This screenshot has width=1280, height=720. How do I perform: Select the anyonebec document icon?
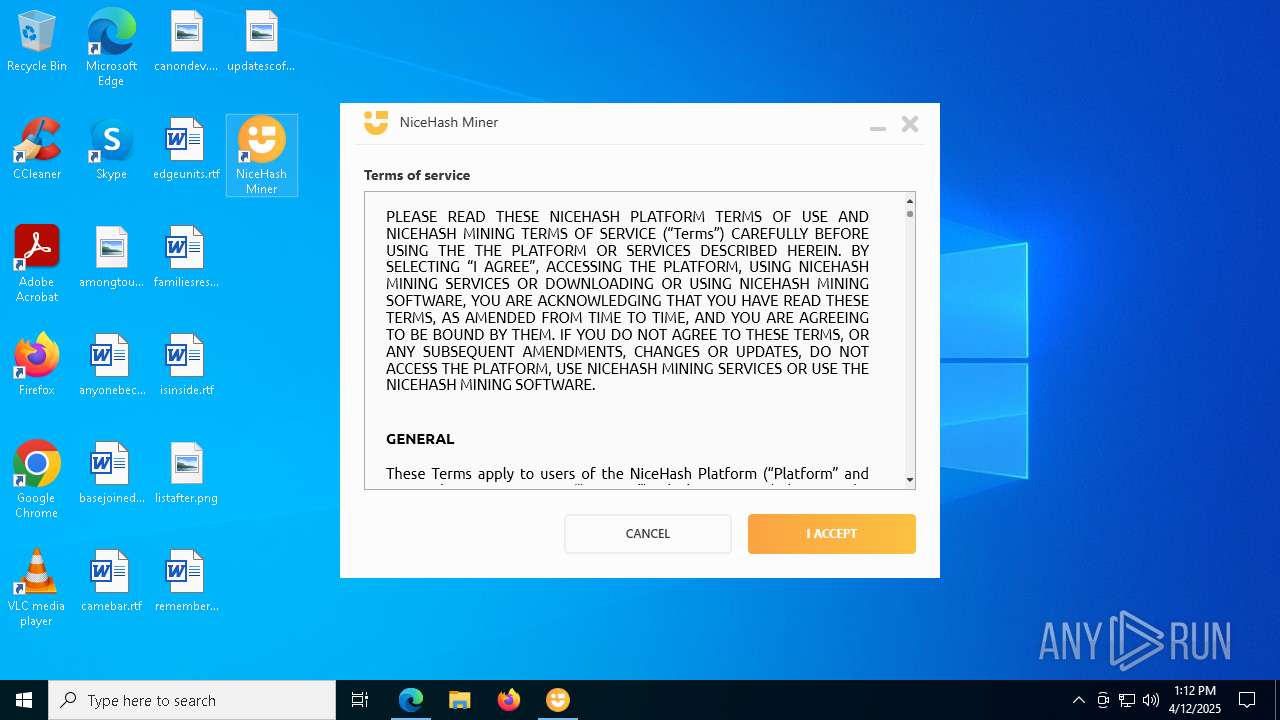[111, 366]
